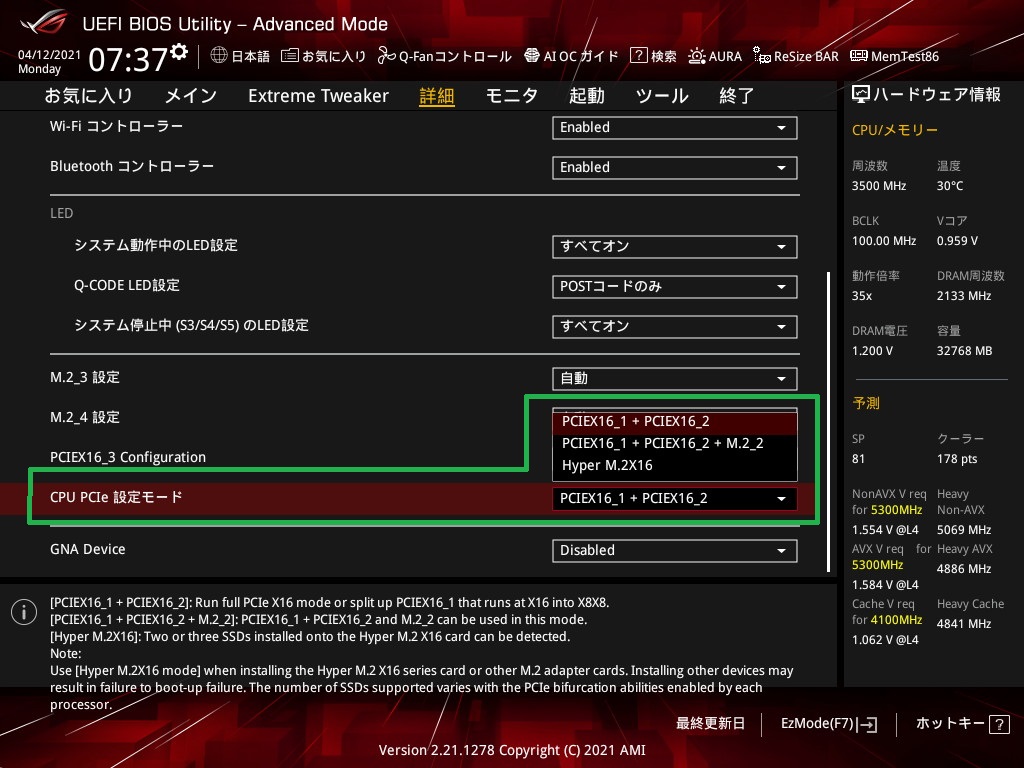Image resolution: width=1024 pixels, height=768 pixels.
Task: Click the GNA Device label
Action: pyautogui.click(x=88, y=549)
